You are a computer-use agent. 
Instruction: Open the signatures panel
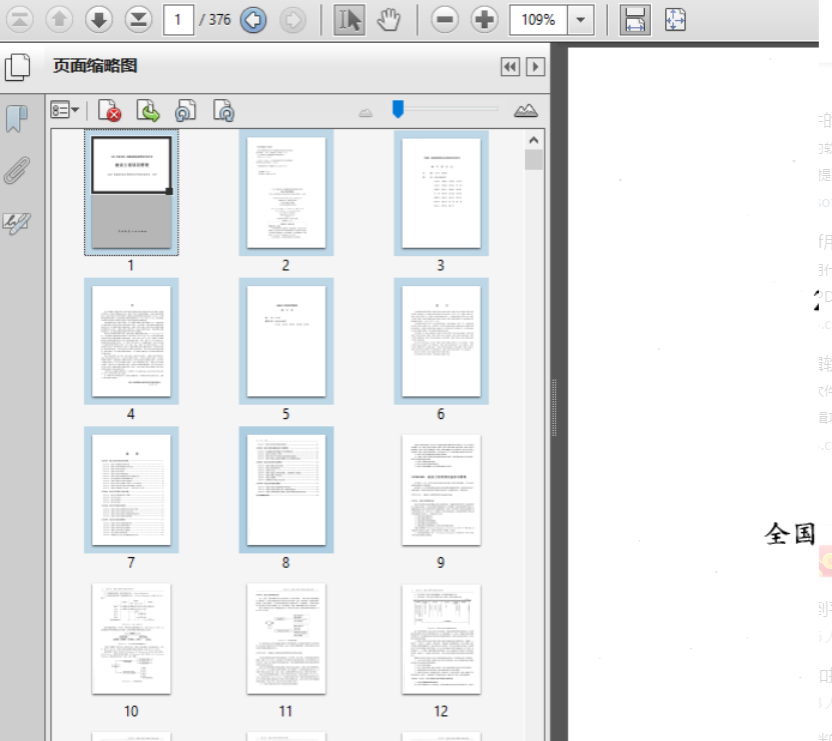point(17,222)
